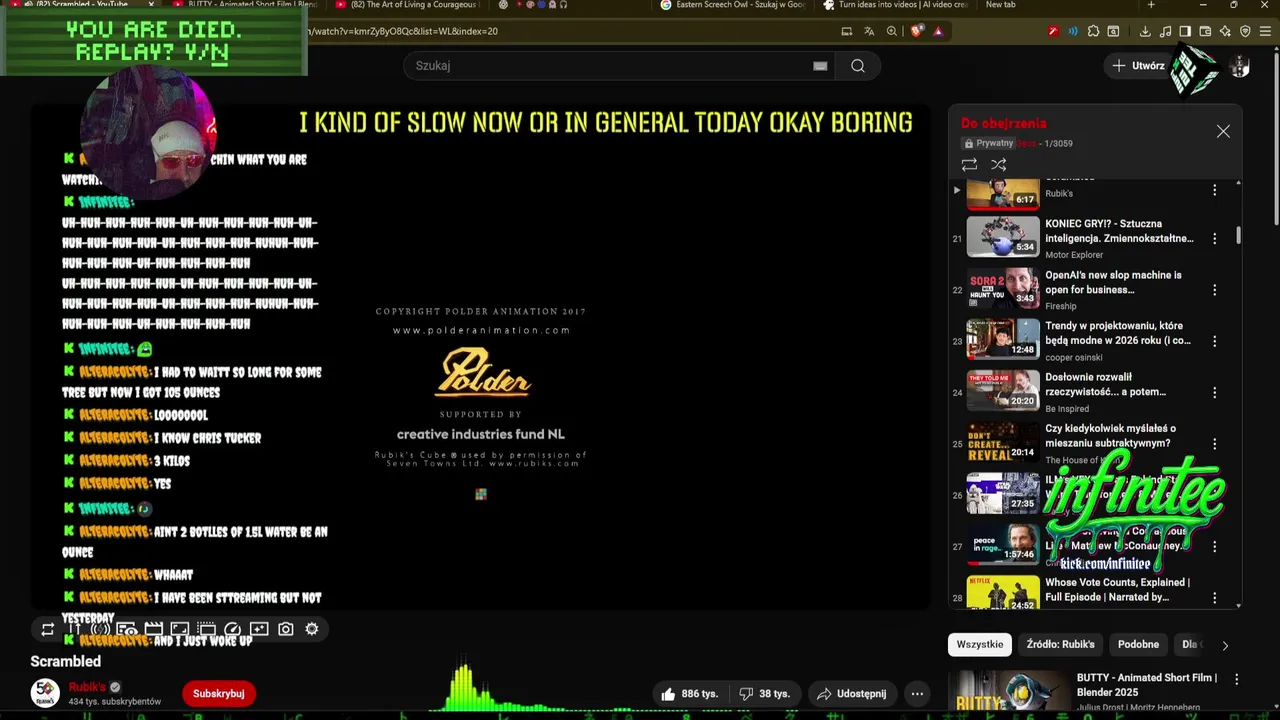Select the Źródło: Rubik's filter chip

pos(1060,645)
